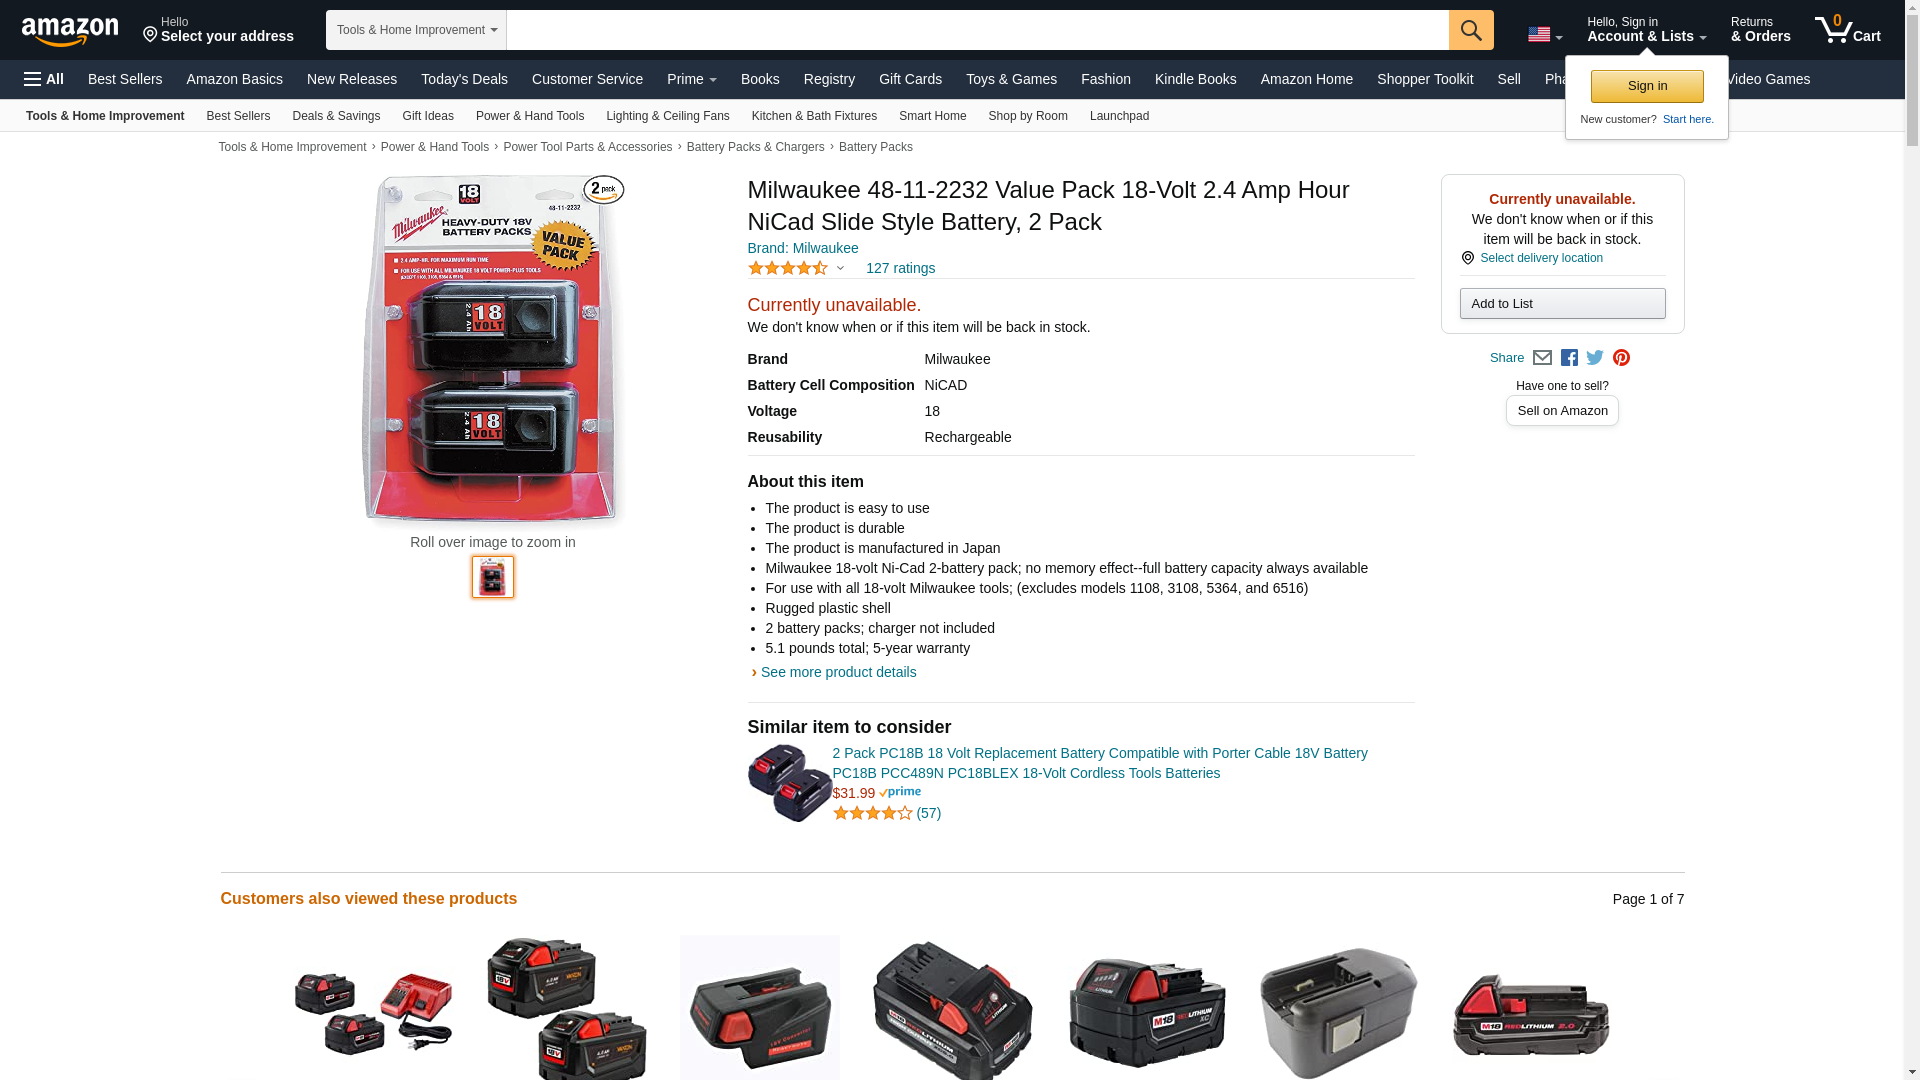Image resolution: width=1920 pixels, height=1080 pixels.
Task: Share on Facebook icon
Action: pyautogui.click(x=1569, y=358)
